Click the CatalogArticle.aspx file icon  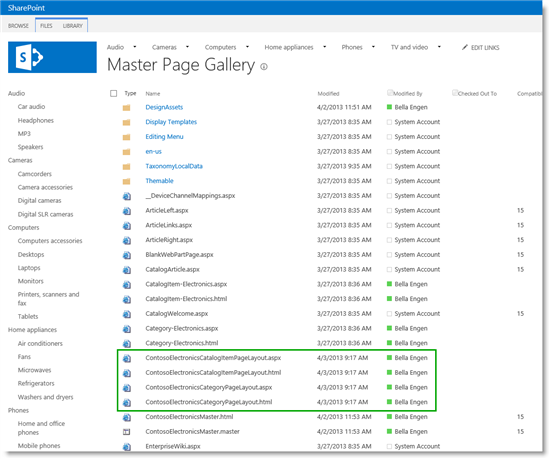click(x=127, y=270)
